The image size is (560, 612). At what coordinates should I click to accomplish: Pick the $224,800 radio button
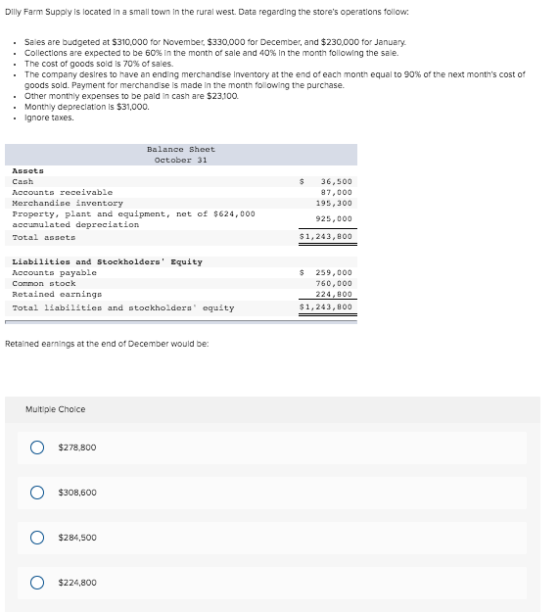pos(37,583)
